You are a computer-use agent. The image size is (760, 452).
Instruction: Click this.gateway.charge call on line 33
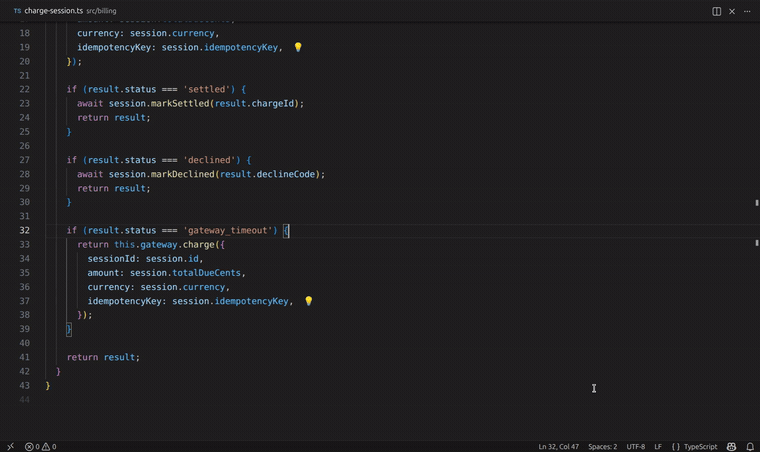tap(164, 244)
